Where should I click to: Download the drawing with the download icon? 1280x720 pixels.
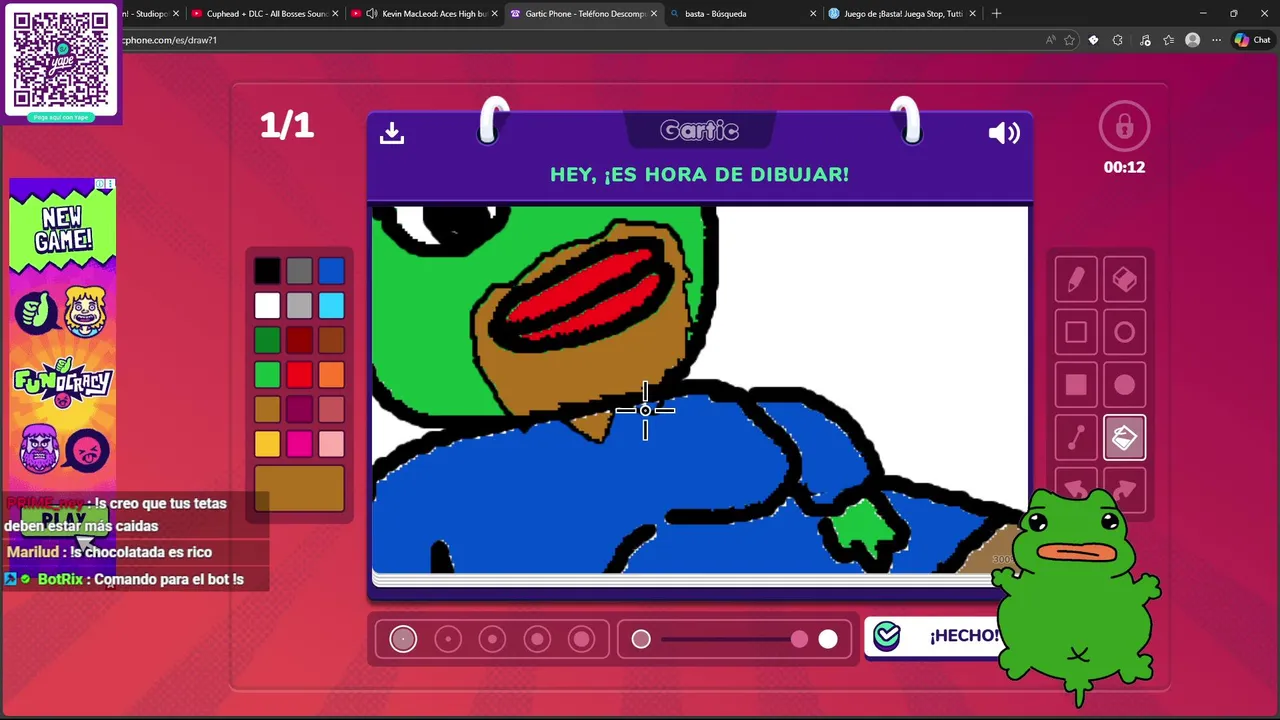click(392, 133)
